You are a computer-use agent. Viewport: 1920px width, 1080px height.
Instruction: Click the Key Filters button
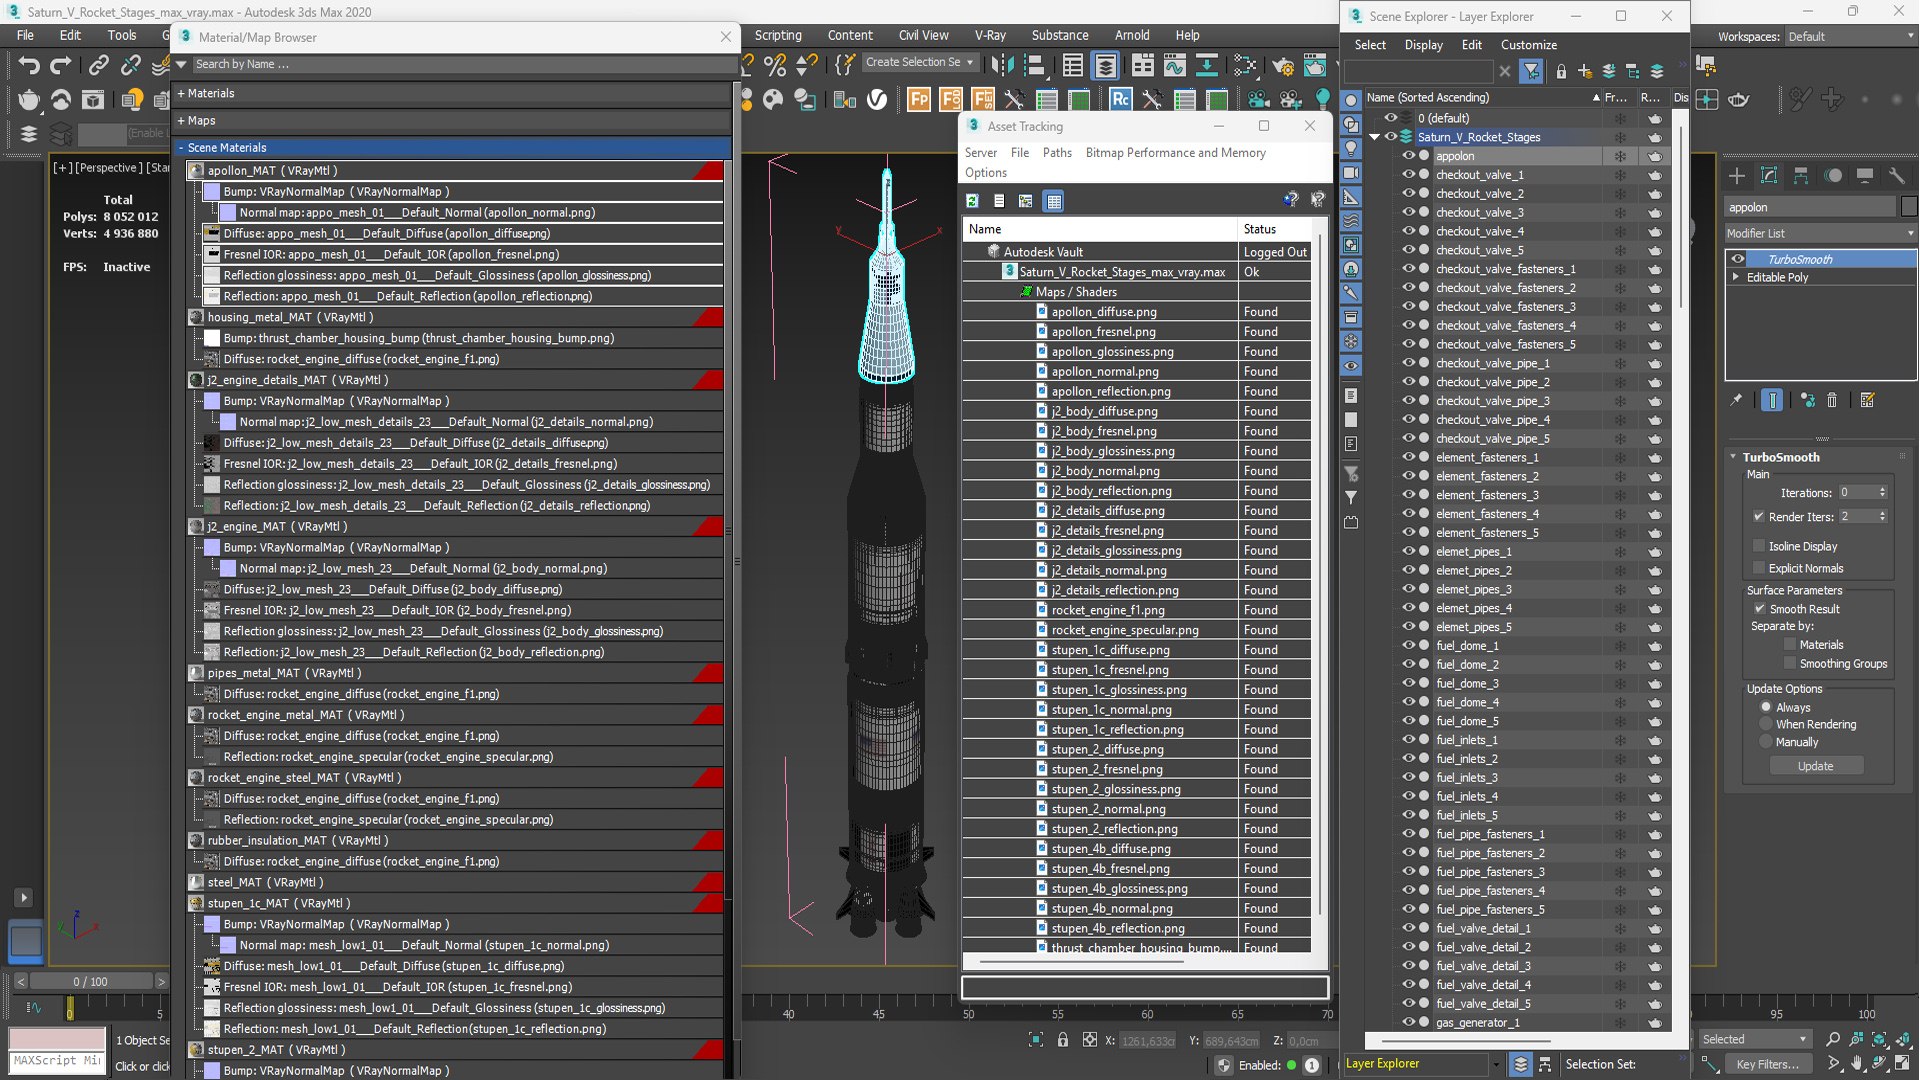pos(1767,1064)
